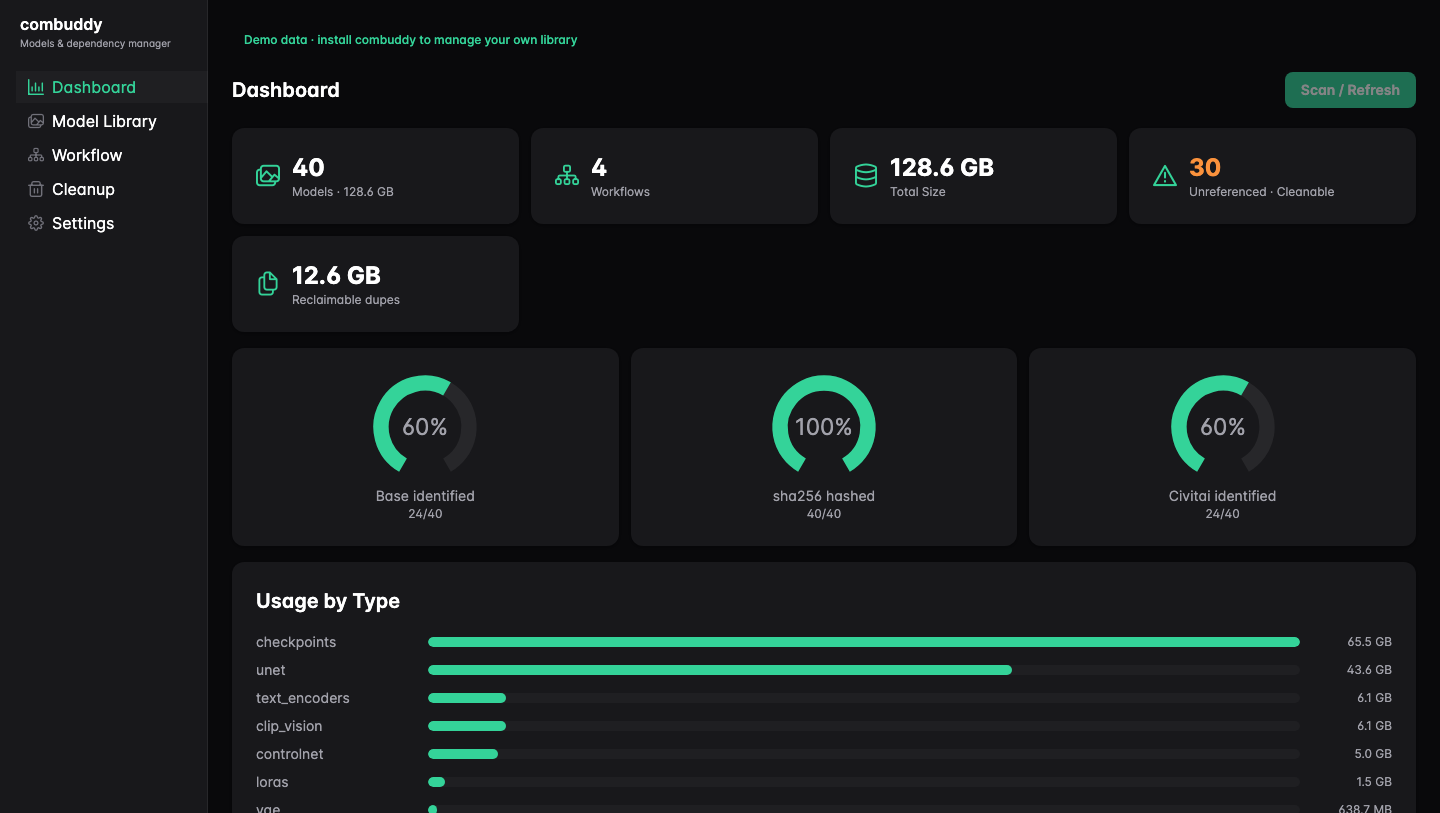The width and height of the screenshot is (1440, 813).
Task: Click the unet usage bar
Action: (x=864, y=670)
